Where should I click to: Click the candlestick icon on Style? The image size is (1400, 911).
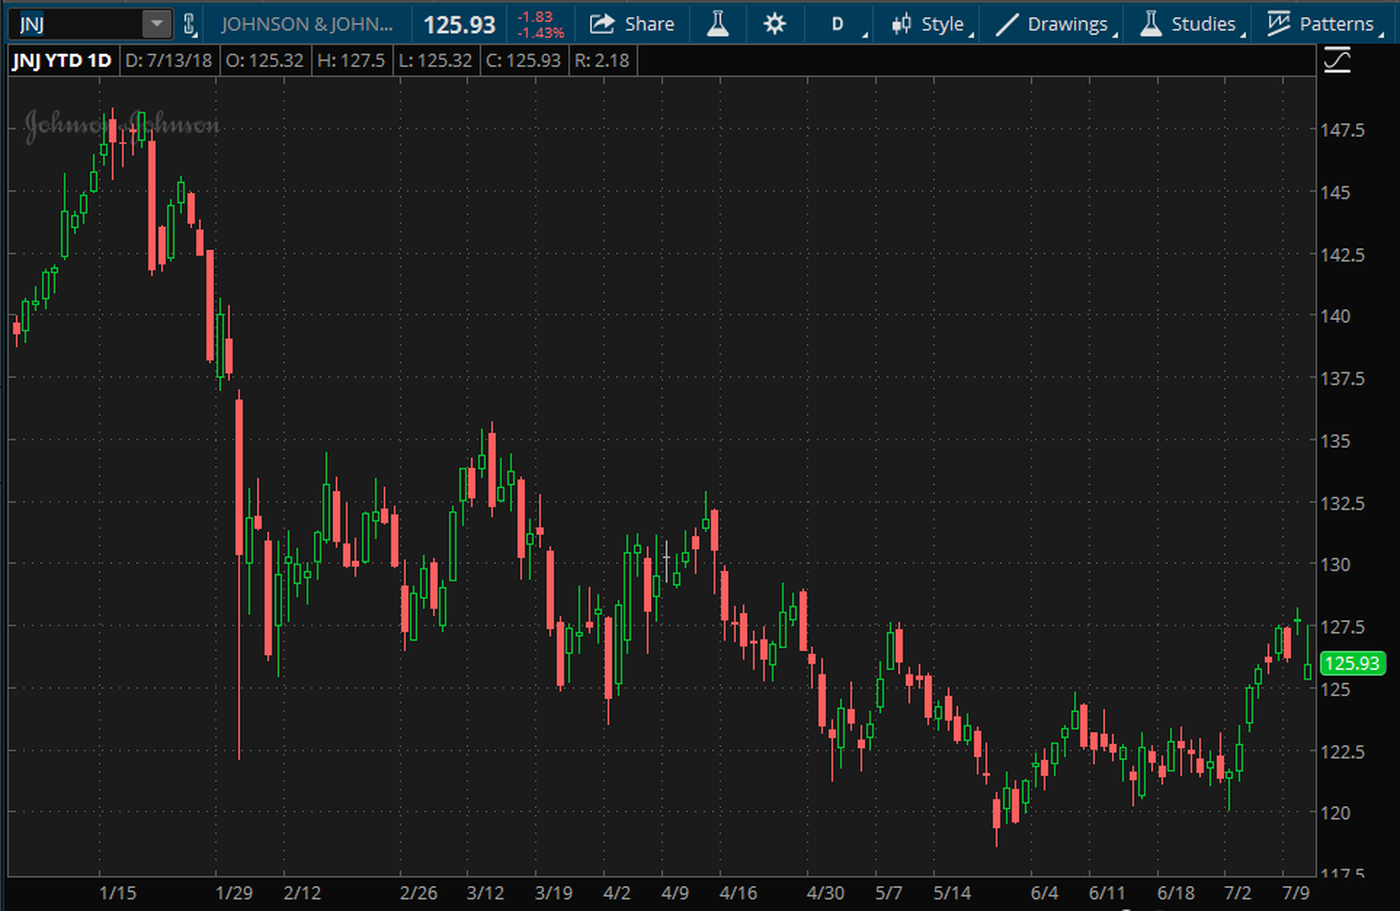901,24
